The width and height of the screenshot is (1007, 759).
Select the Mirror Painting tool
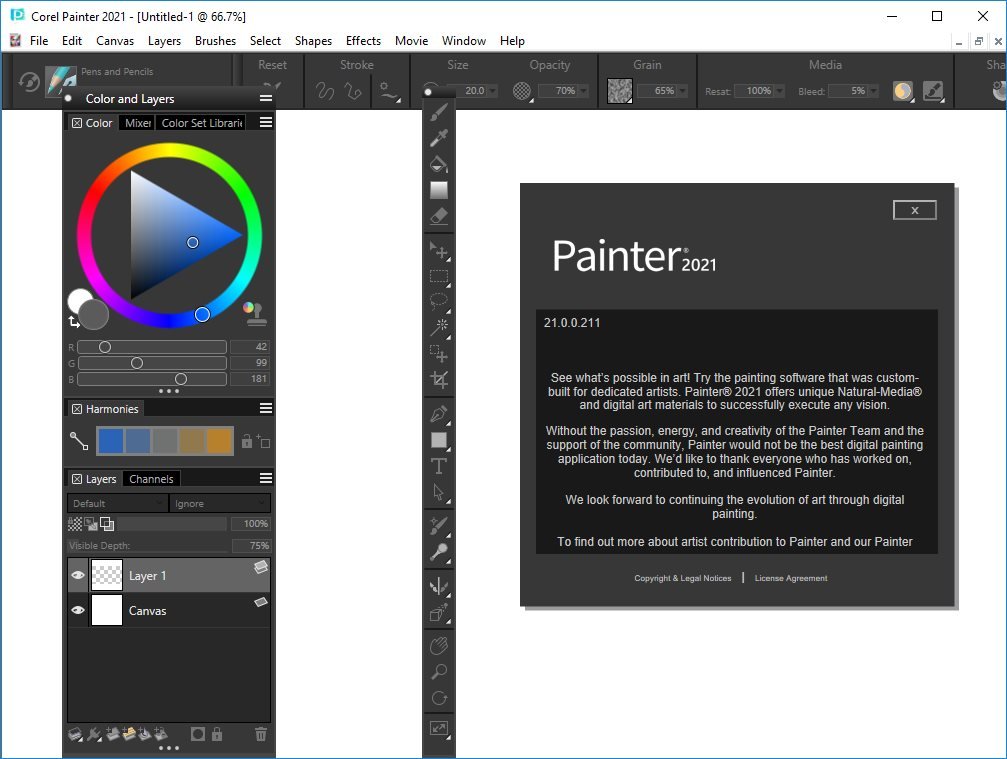(x=439, y=586)
